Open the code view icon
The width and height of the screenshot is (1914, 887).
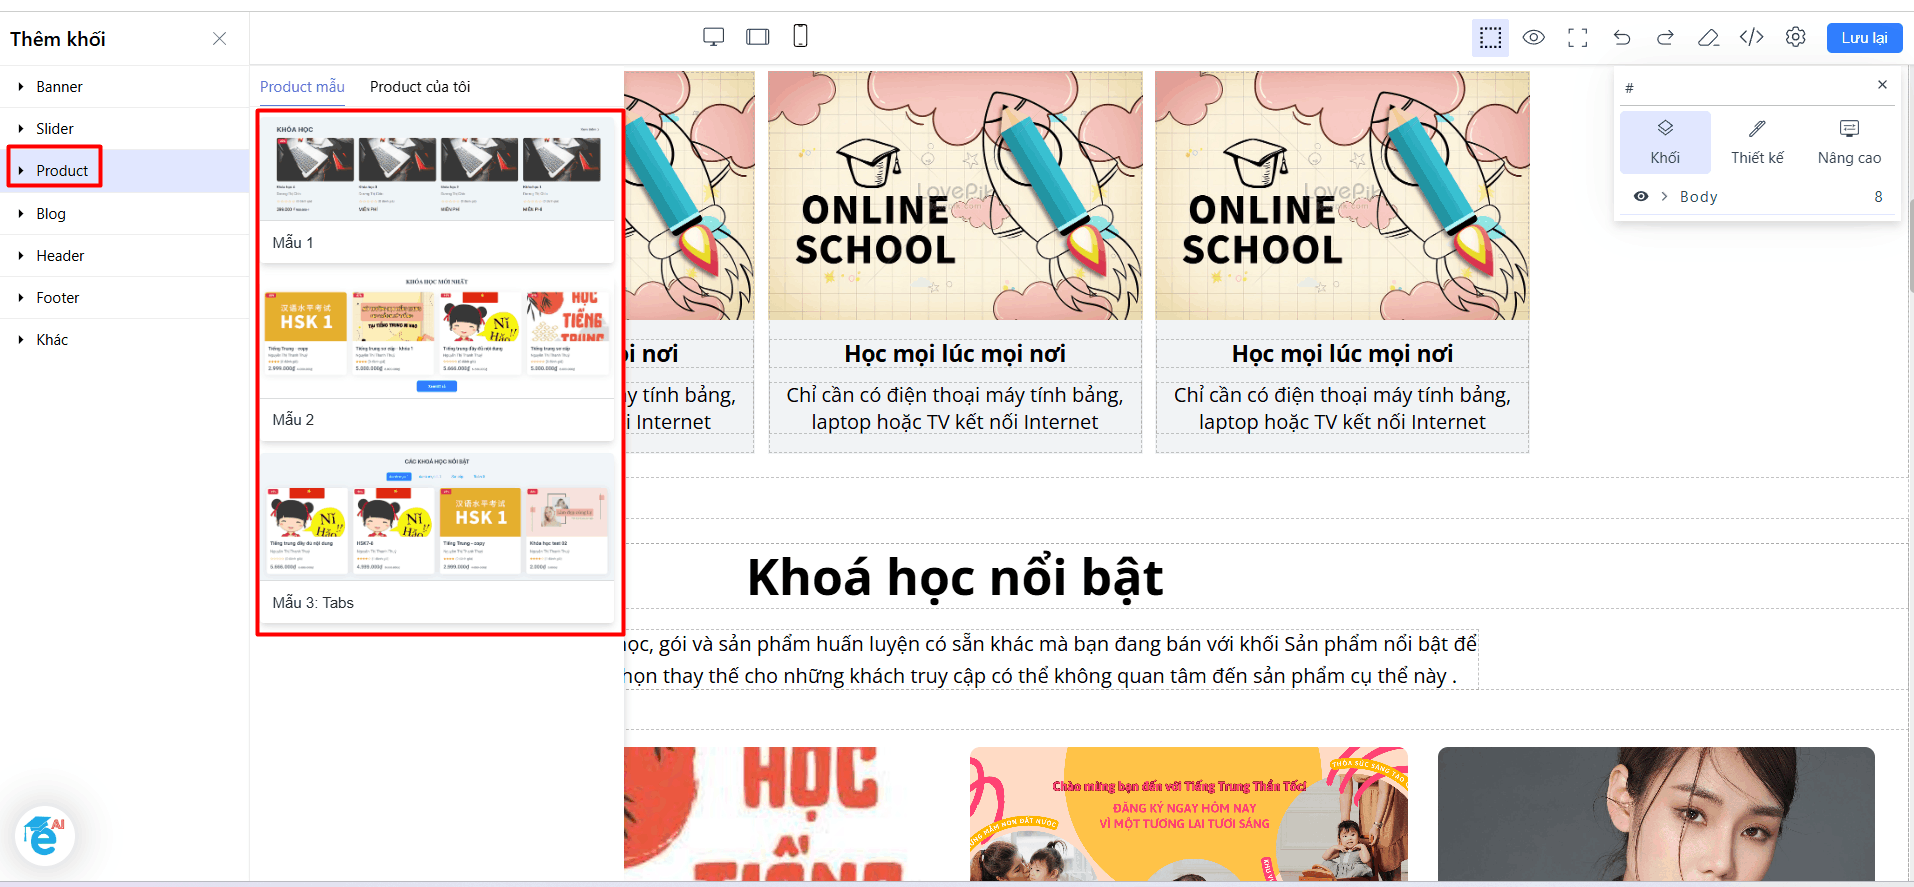pos(1751,38)
